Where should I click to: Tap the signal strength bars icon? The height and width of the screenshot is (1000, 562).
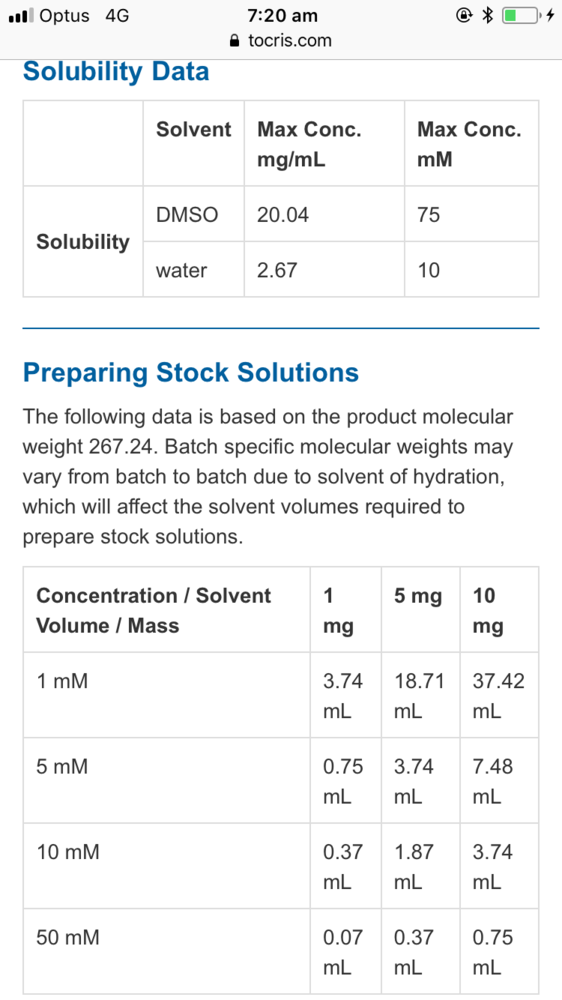coord(21,15)
